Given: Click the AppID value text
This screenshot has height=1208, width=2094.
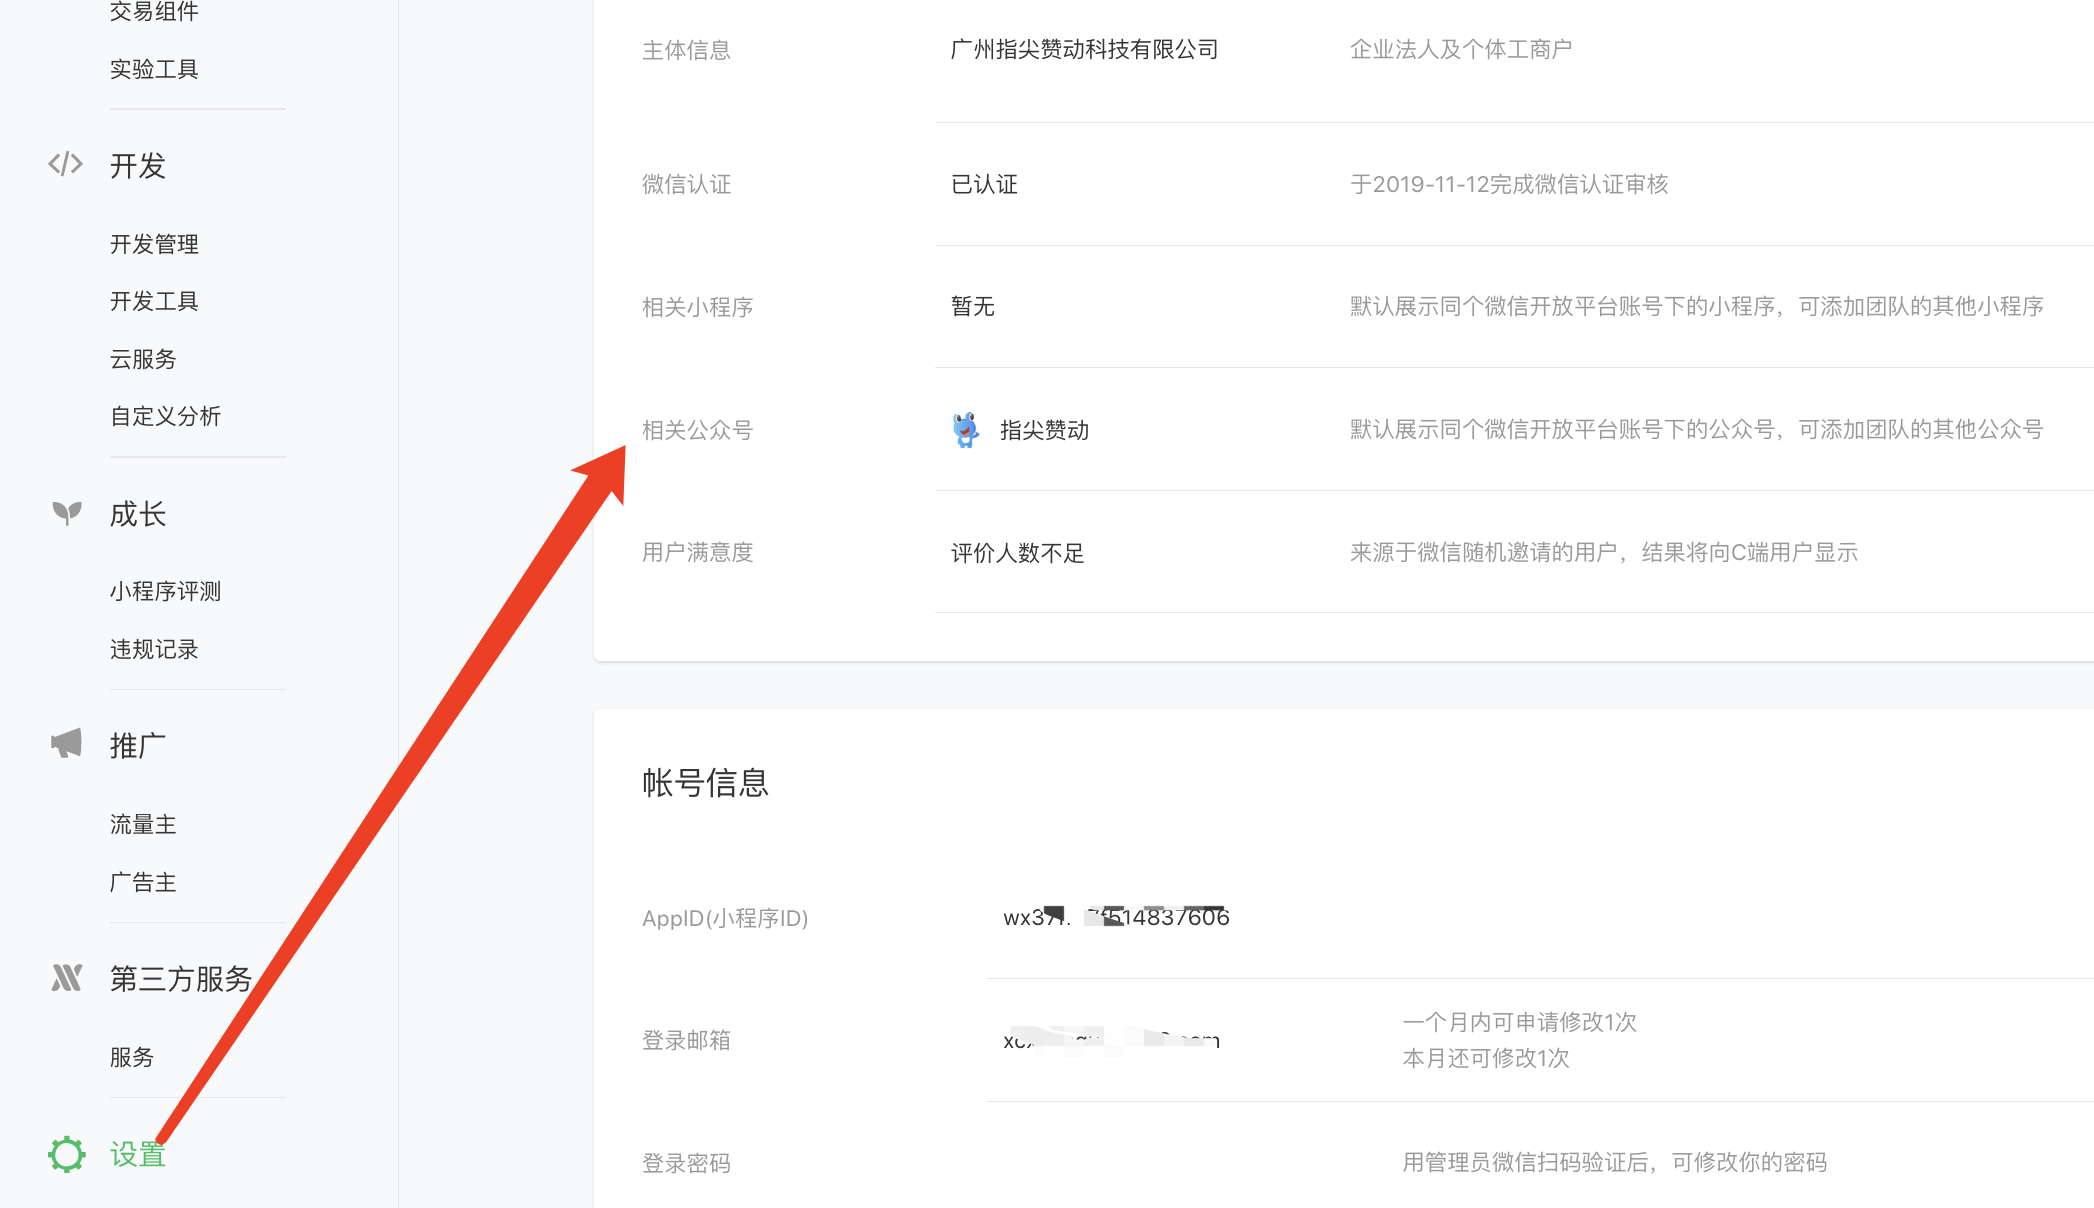Looking at the screenshot, I should tap(1116, 917).
